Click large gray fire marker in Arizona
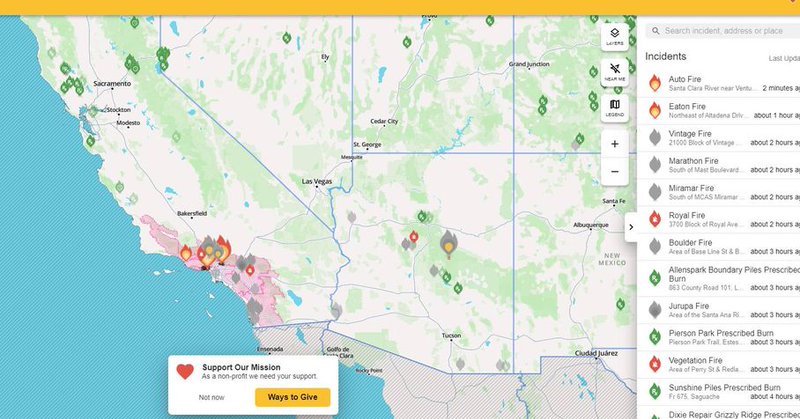 pos(448,244)
